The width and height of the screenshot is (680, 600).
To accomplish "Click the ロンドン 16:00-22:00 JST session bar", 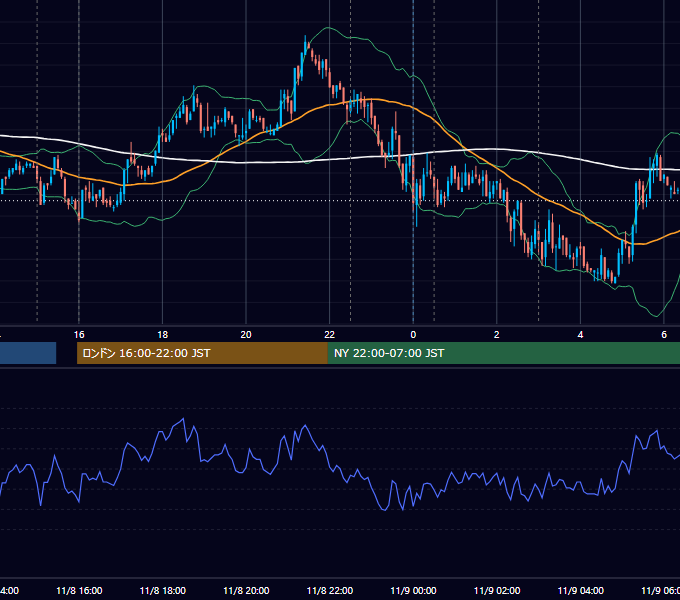I will [202, 353].
